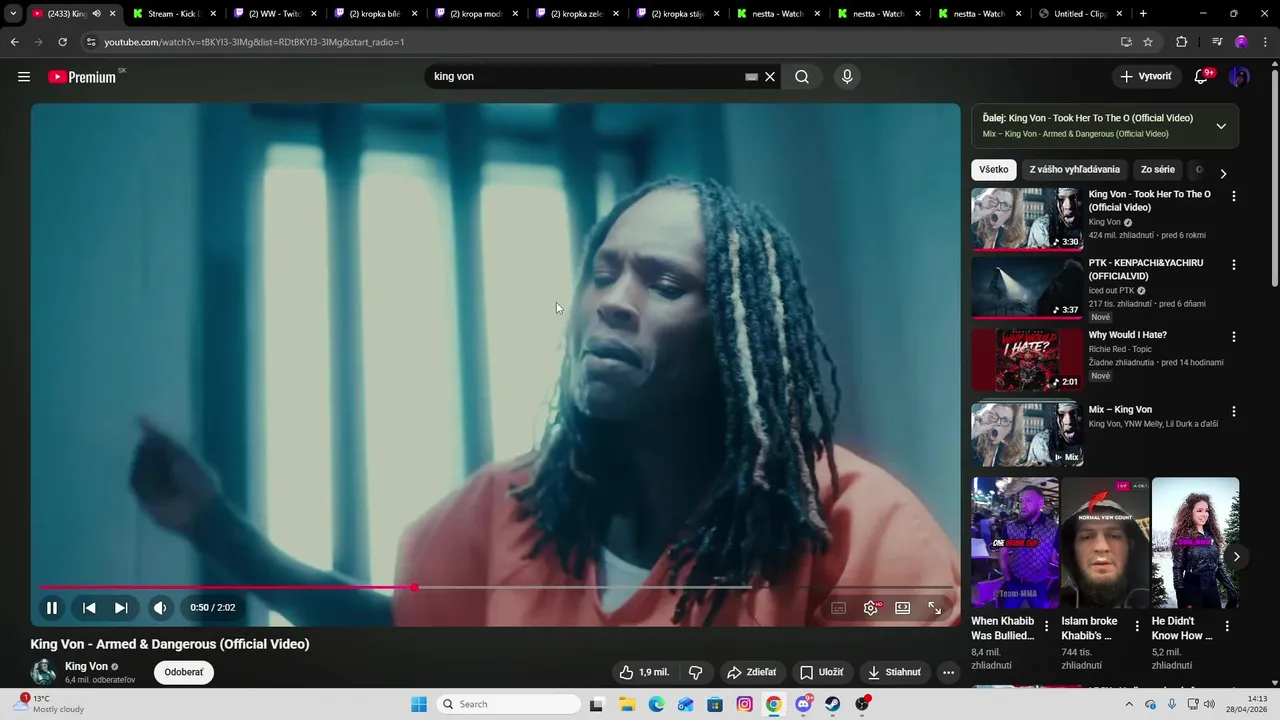The width and height of the screenshot is (1280, 720).
Task: Enter fullscreen mode
Action: click(x=935, y=608)
